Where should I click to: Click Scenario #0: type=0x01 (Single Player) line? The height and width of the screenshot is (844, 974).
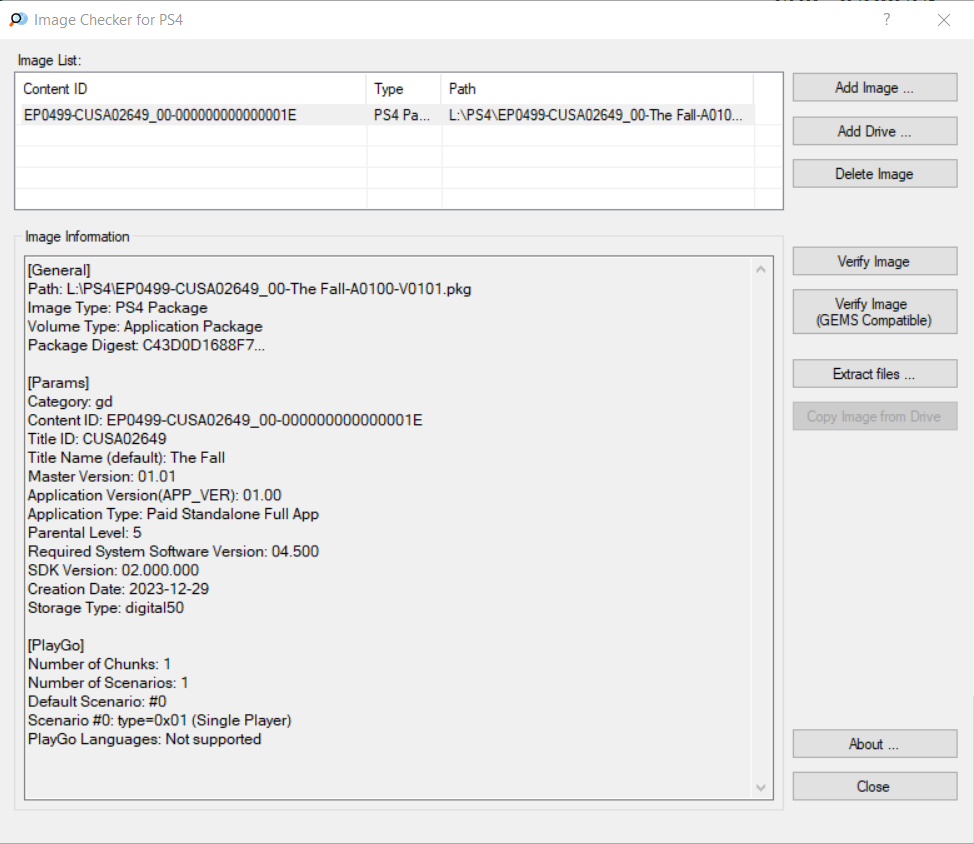click(160, 720)
